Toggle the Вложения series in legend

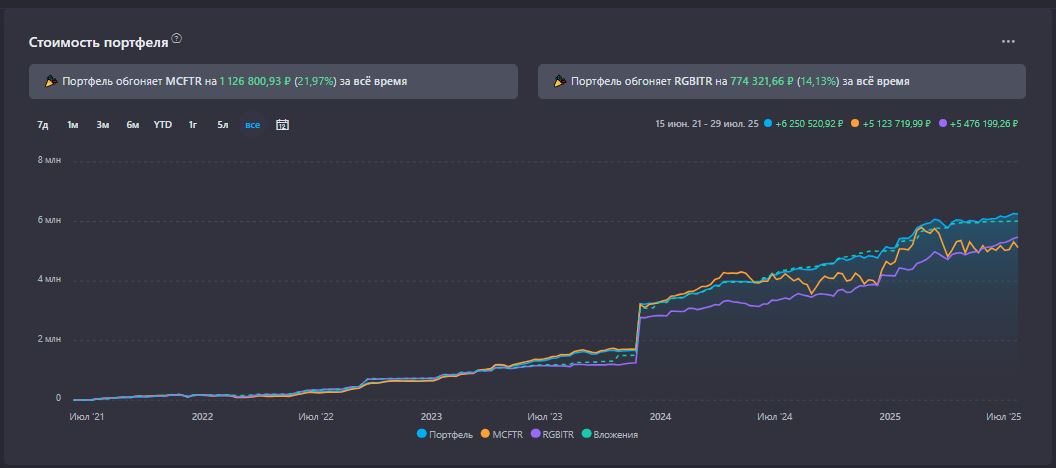(x=609, y=434)
